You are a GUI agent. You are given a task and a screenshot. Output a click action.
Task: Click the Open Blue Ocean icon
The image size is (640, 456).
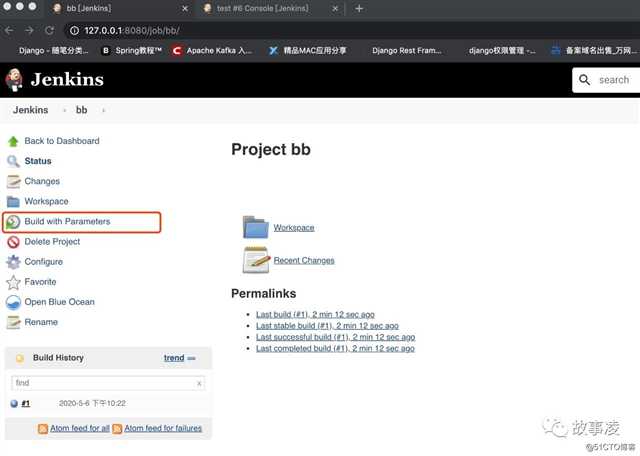pyautogui.click(x=13, y=303)
